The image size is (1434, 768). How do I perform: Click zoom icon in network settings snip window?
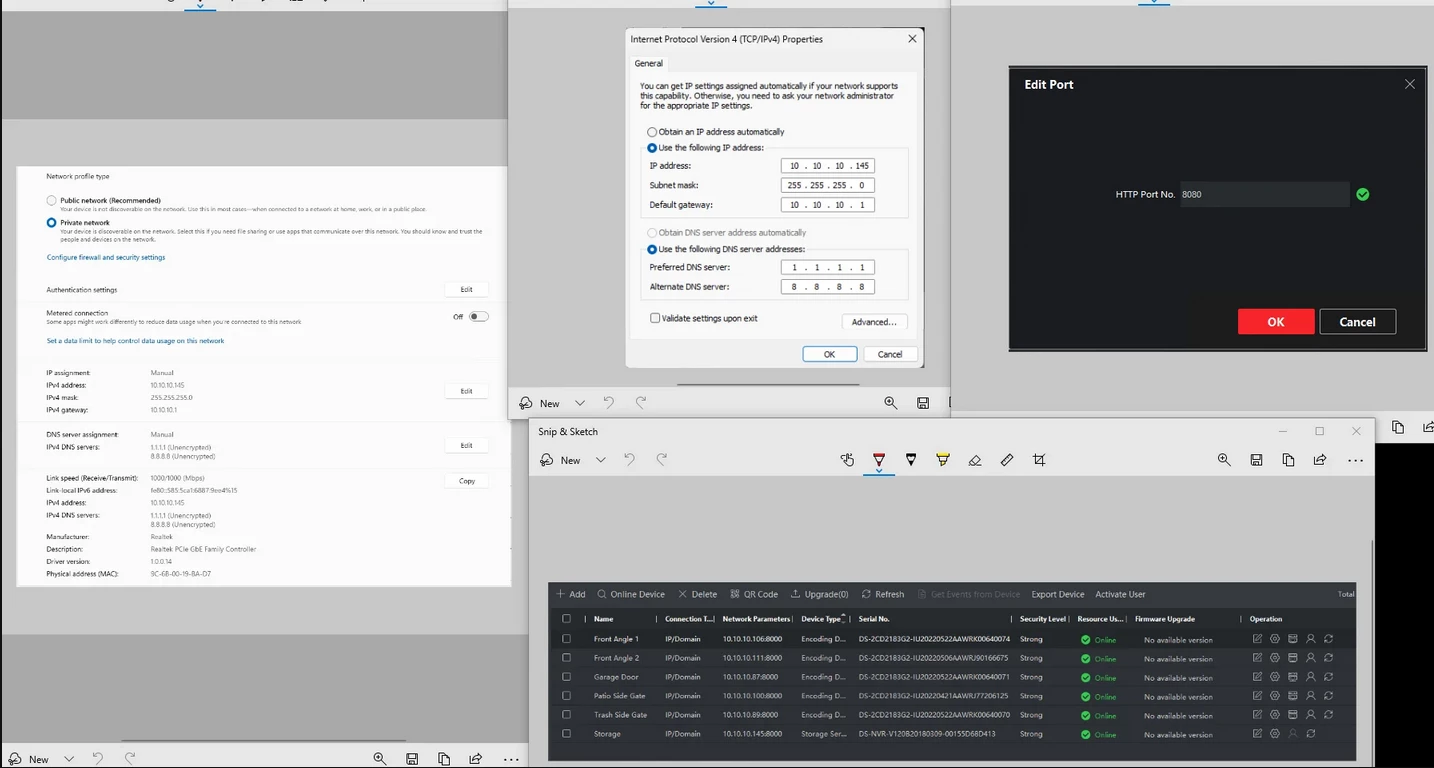[380, 759]
